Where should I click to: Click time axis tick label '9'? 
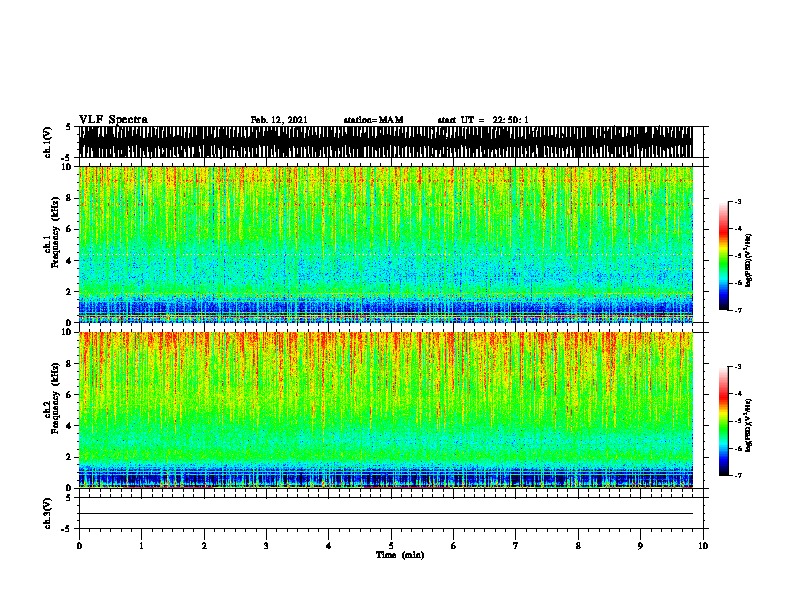[640, 546]
